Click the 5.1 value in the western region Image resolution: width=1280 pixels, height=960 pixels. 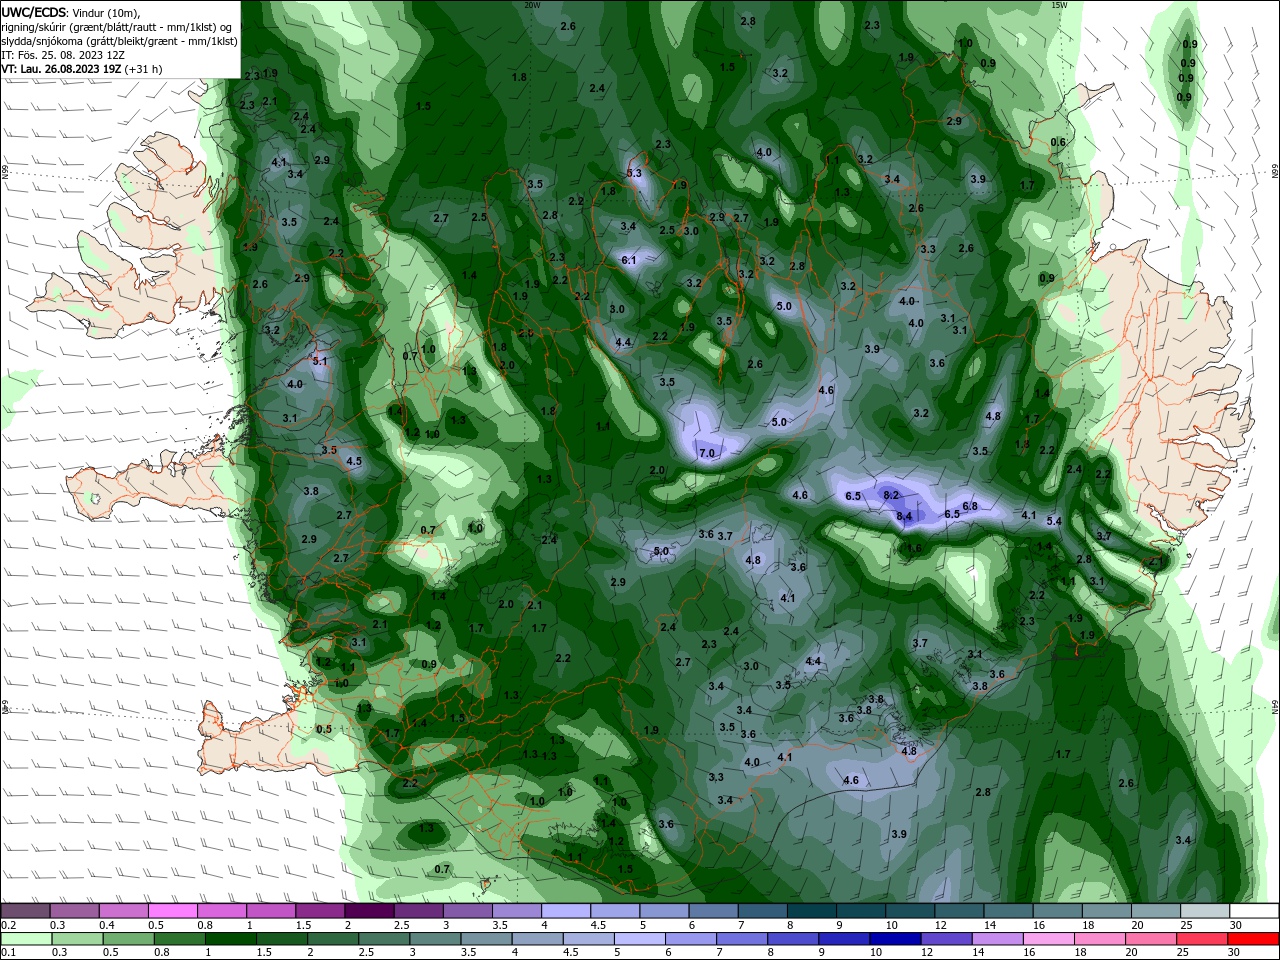pyautogui.click(x=320, y=360)
